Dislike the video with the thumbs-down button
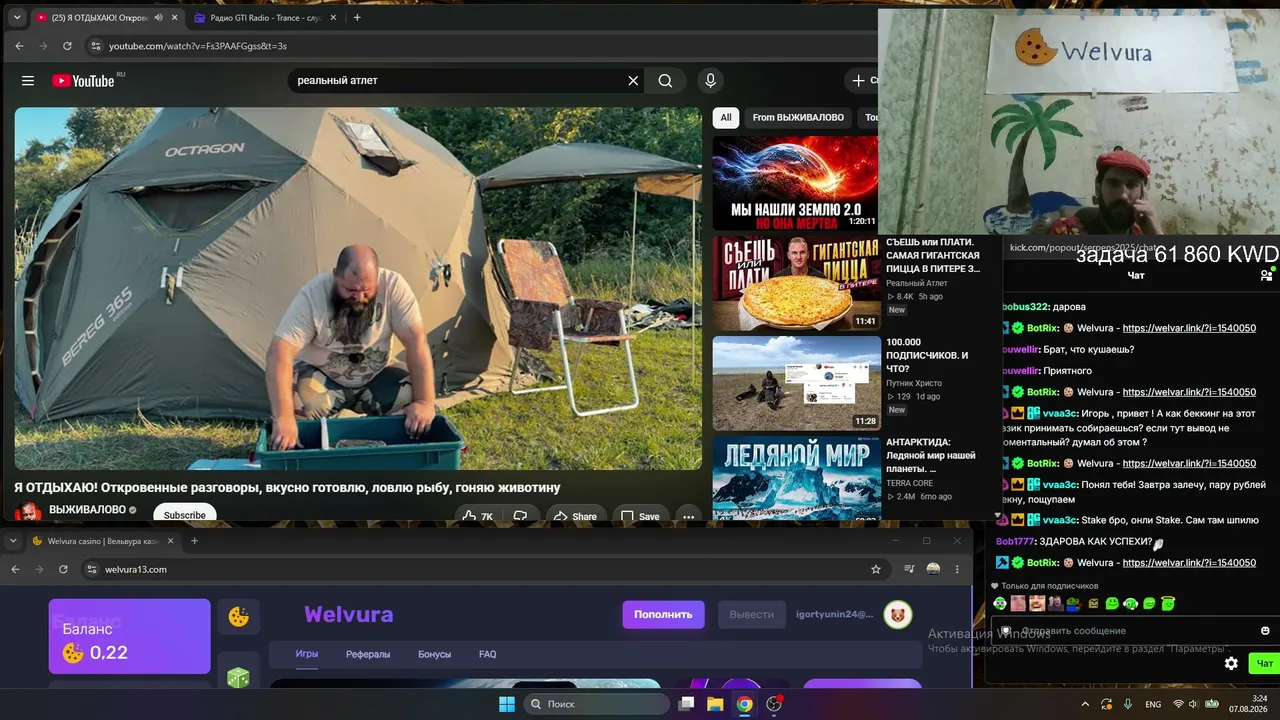This screenshot has width=1280, height=720. (520, 516)
